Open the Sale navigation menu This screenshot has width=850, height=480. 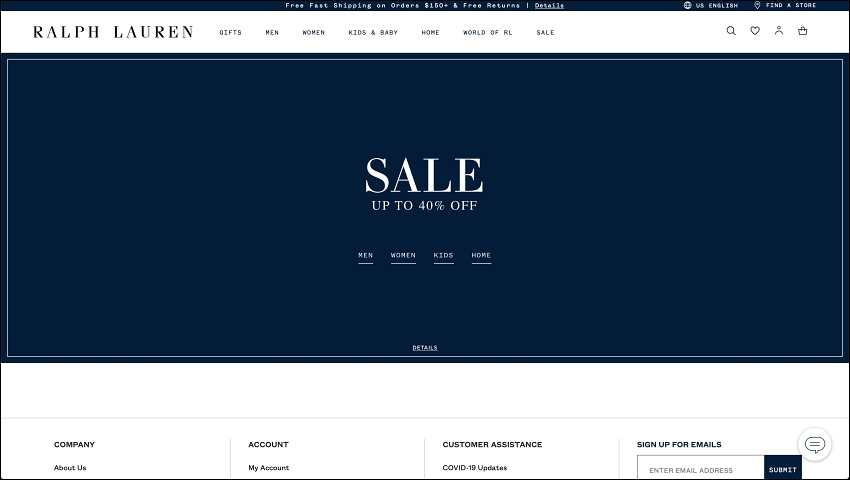[545, 33]
